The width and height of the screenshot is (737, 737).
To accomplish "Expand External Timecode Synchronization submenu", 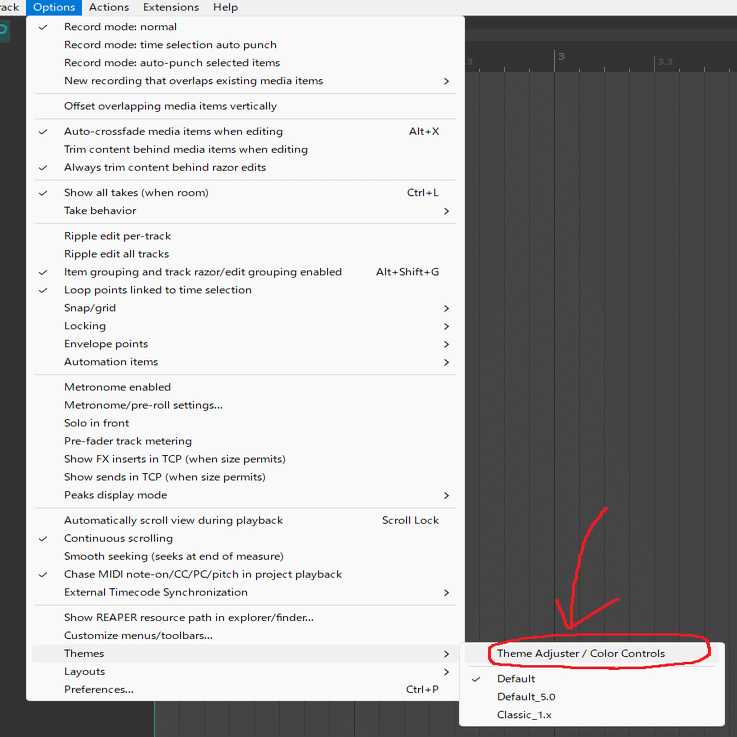I will (x=245, y=592).
